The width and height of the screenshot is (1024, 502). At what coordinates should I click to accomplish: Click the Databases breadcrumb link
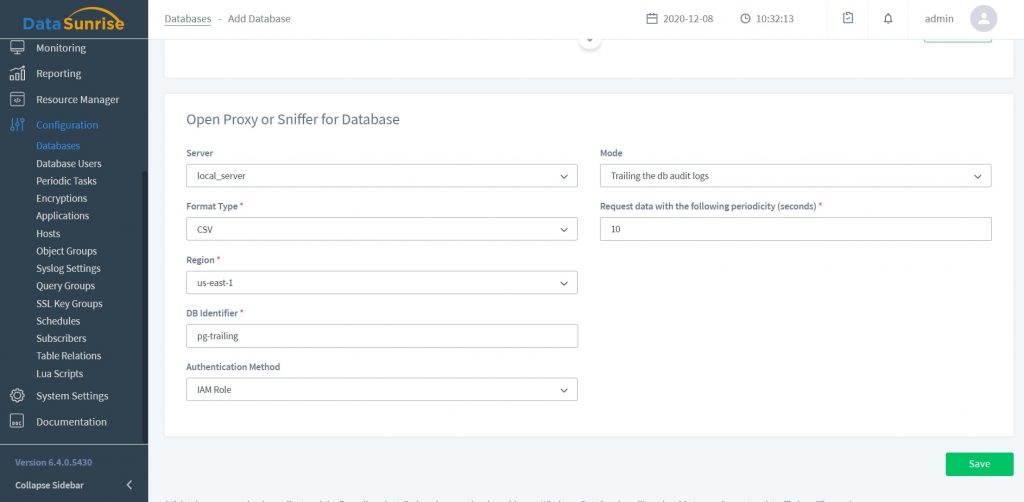point(186,19)
